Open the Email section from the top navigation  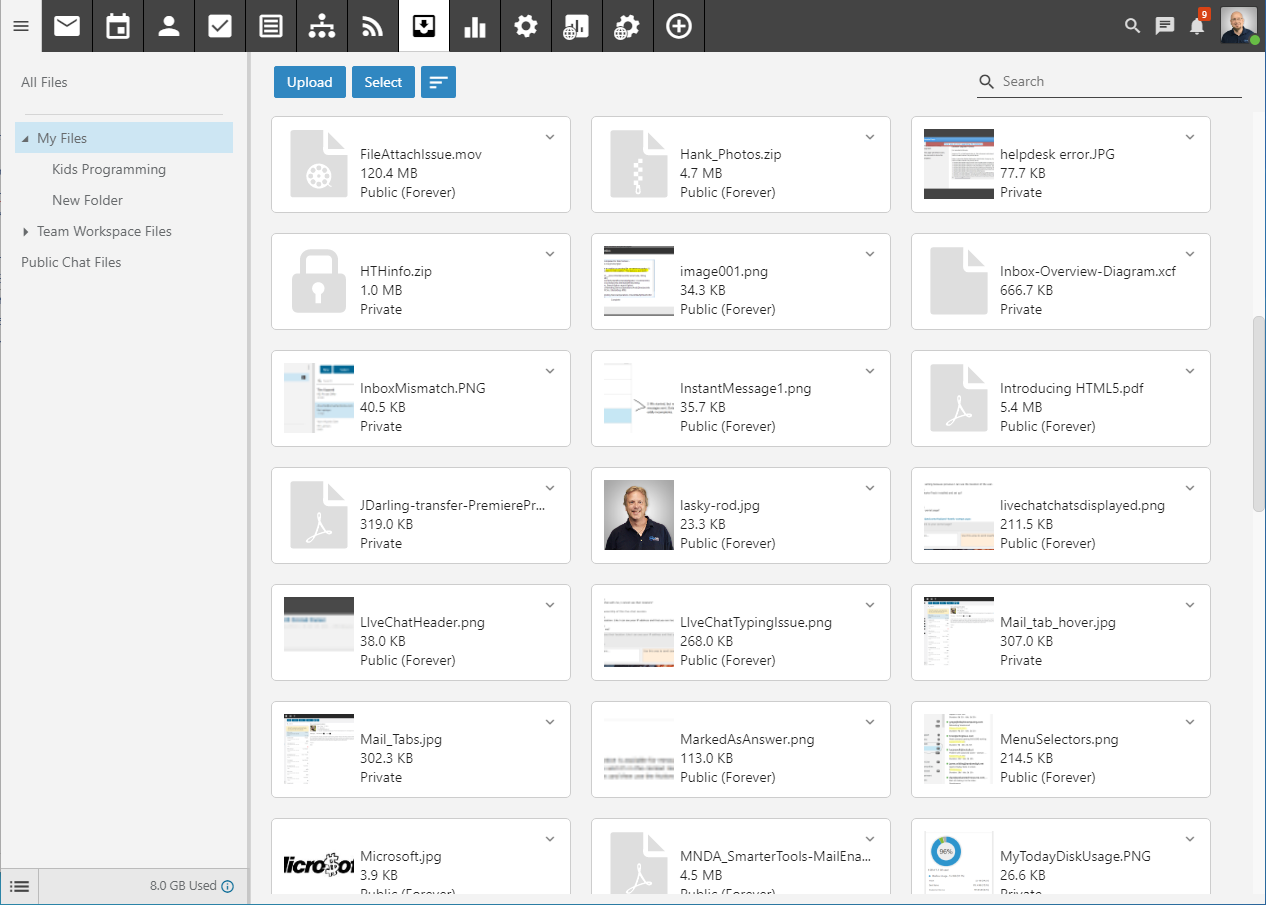pos(67,26)
